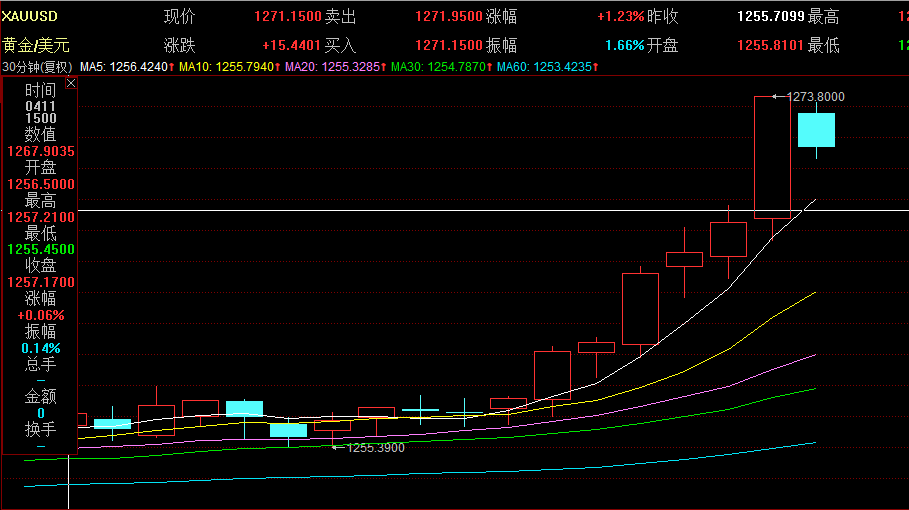Click the 收盘 1257.1700 value in side panel
This screenshot has width=909, height=510.
[41, 282]
